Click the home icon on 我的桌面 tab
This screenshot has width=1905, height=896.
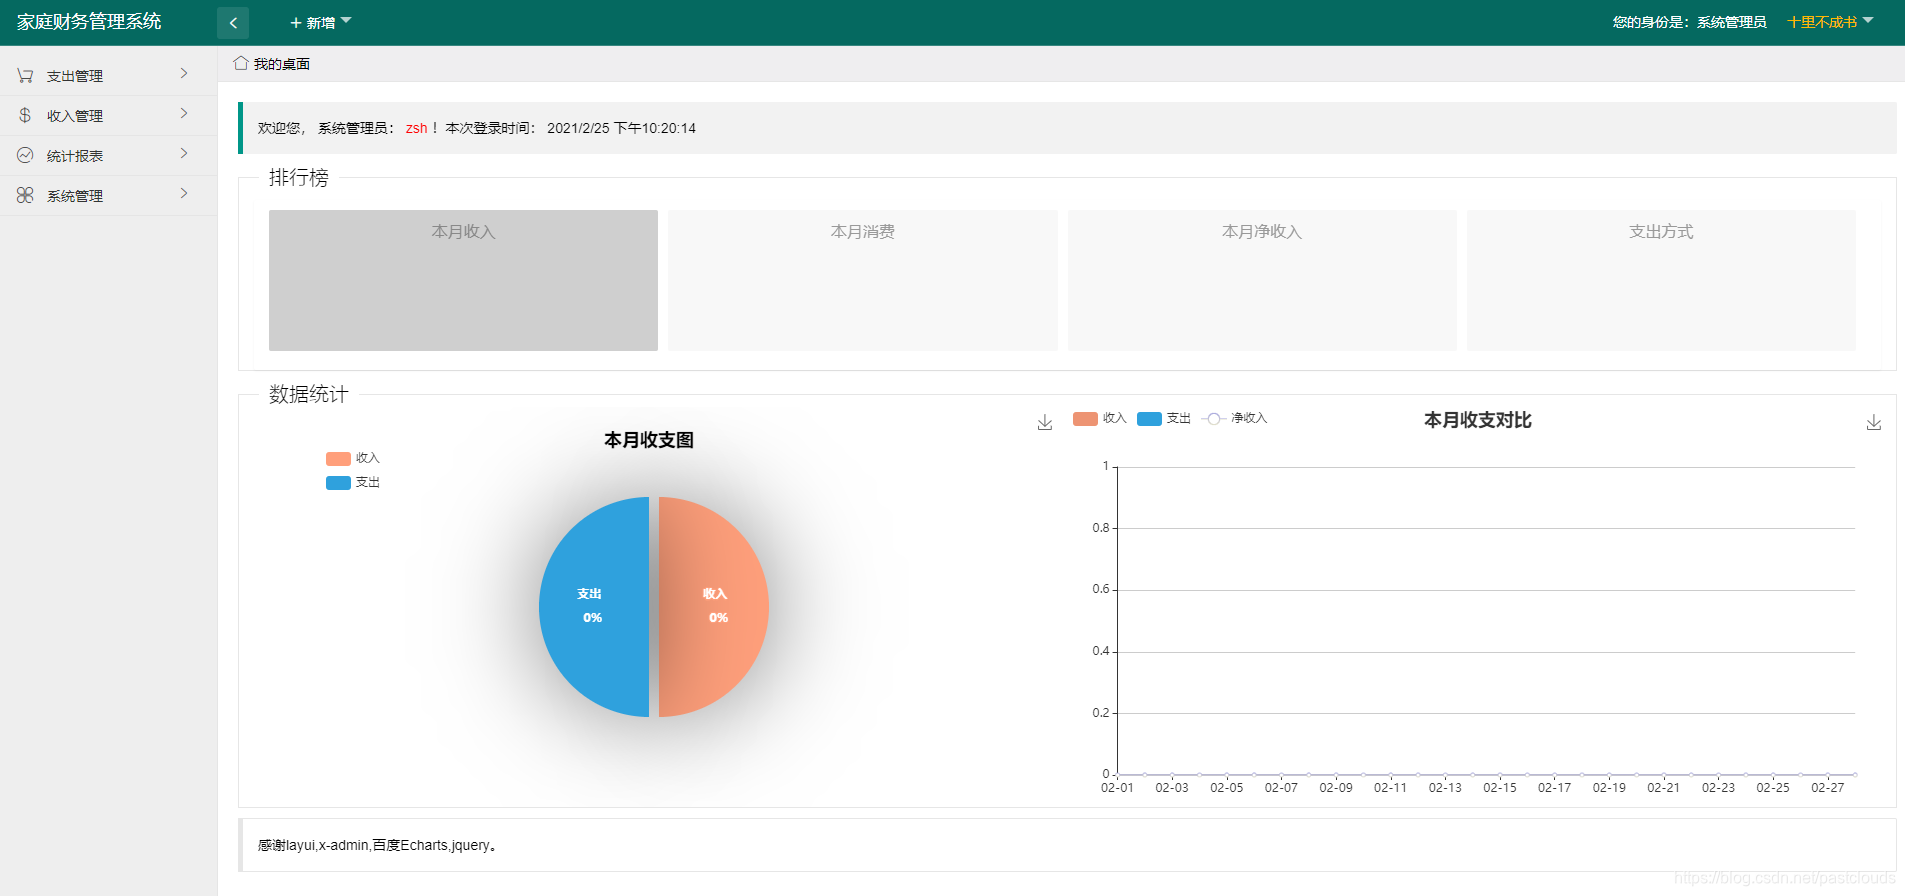point(241,63)
